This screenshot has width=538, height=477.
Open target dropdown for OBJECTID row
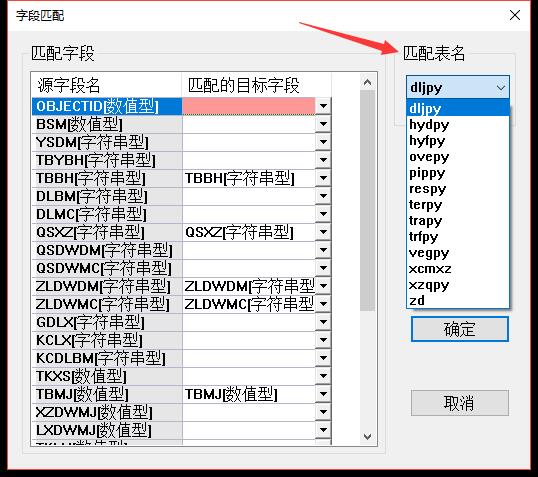coord(323,106)
